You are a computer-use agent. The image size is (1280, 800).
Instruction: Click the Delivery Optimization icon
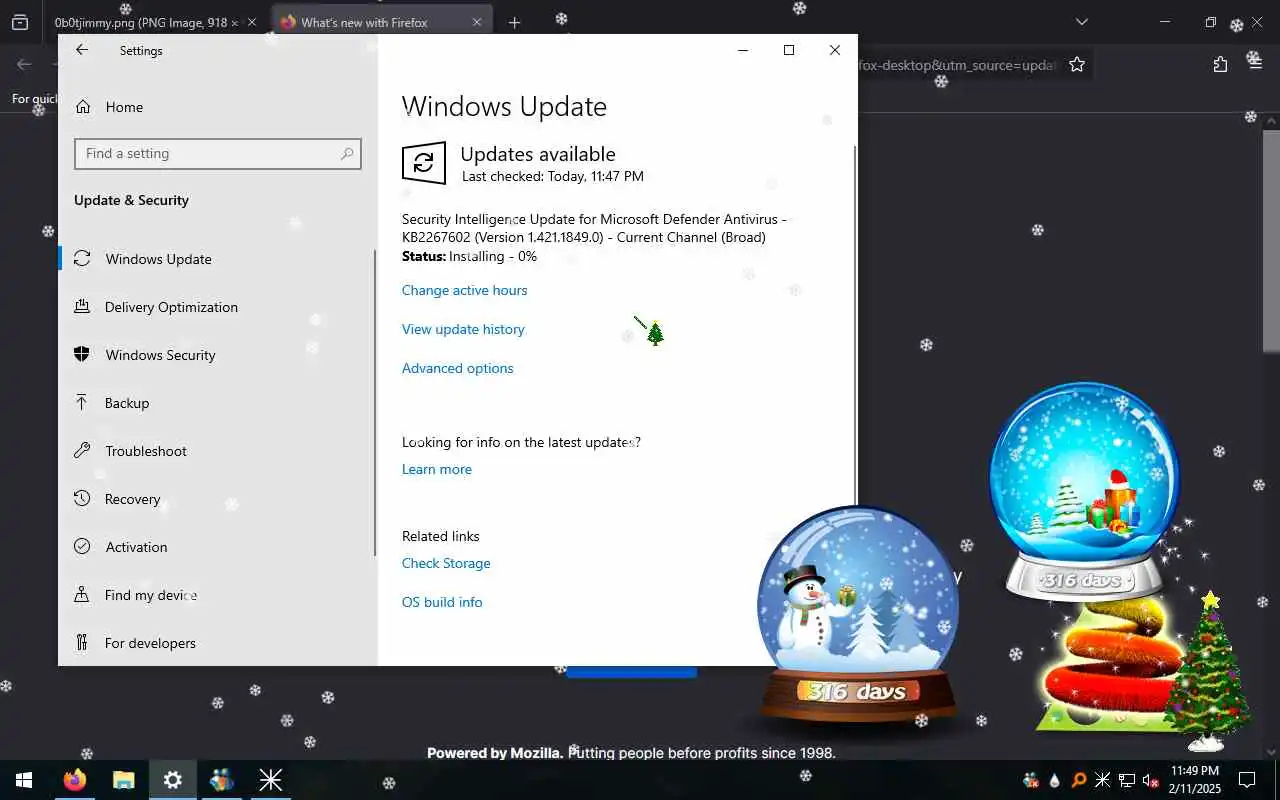pos(83,307)
